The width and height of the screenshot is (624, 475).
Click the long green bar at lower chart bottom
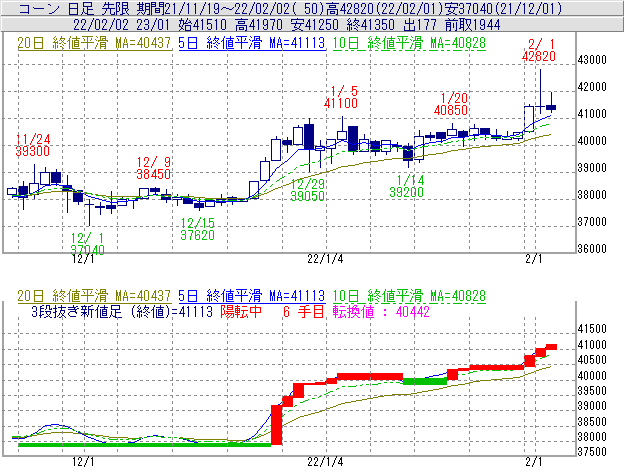[x=144, y=444]
